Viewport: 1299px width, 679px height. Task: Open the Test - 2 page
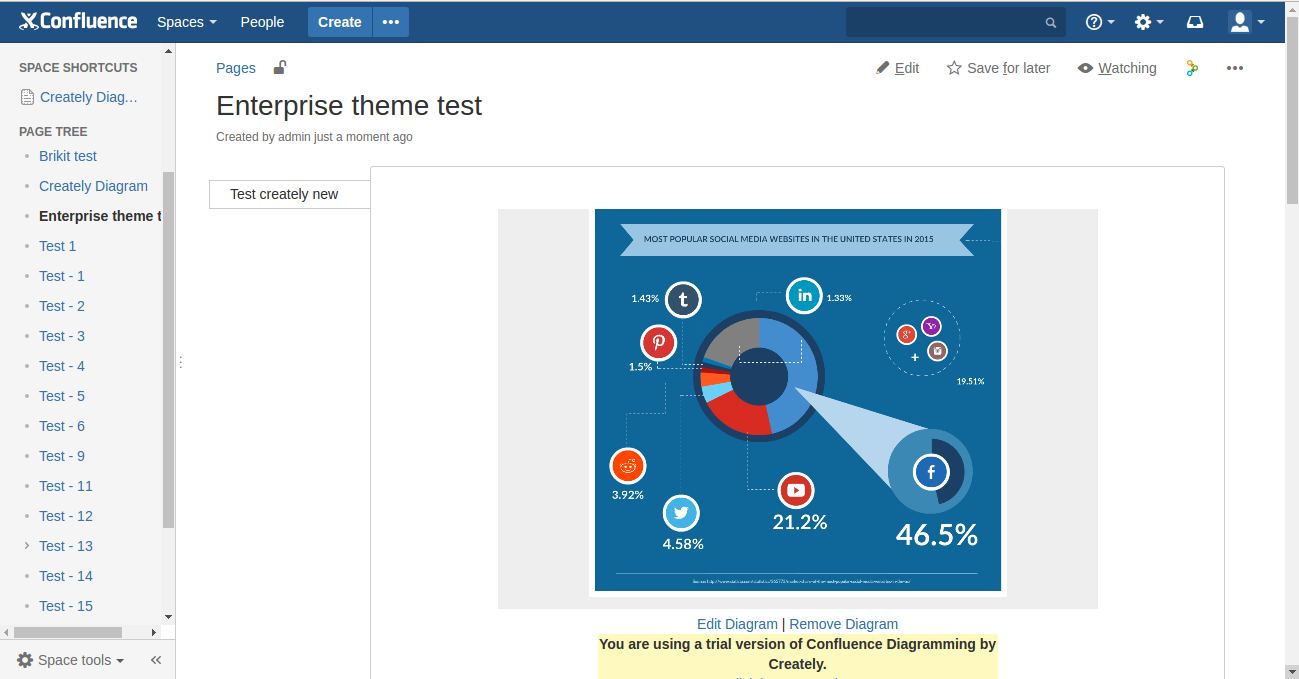click(x=62, y=306)
